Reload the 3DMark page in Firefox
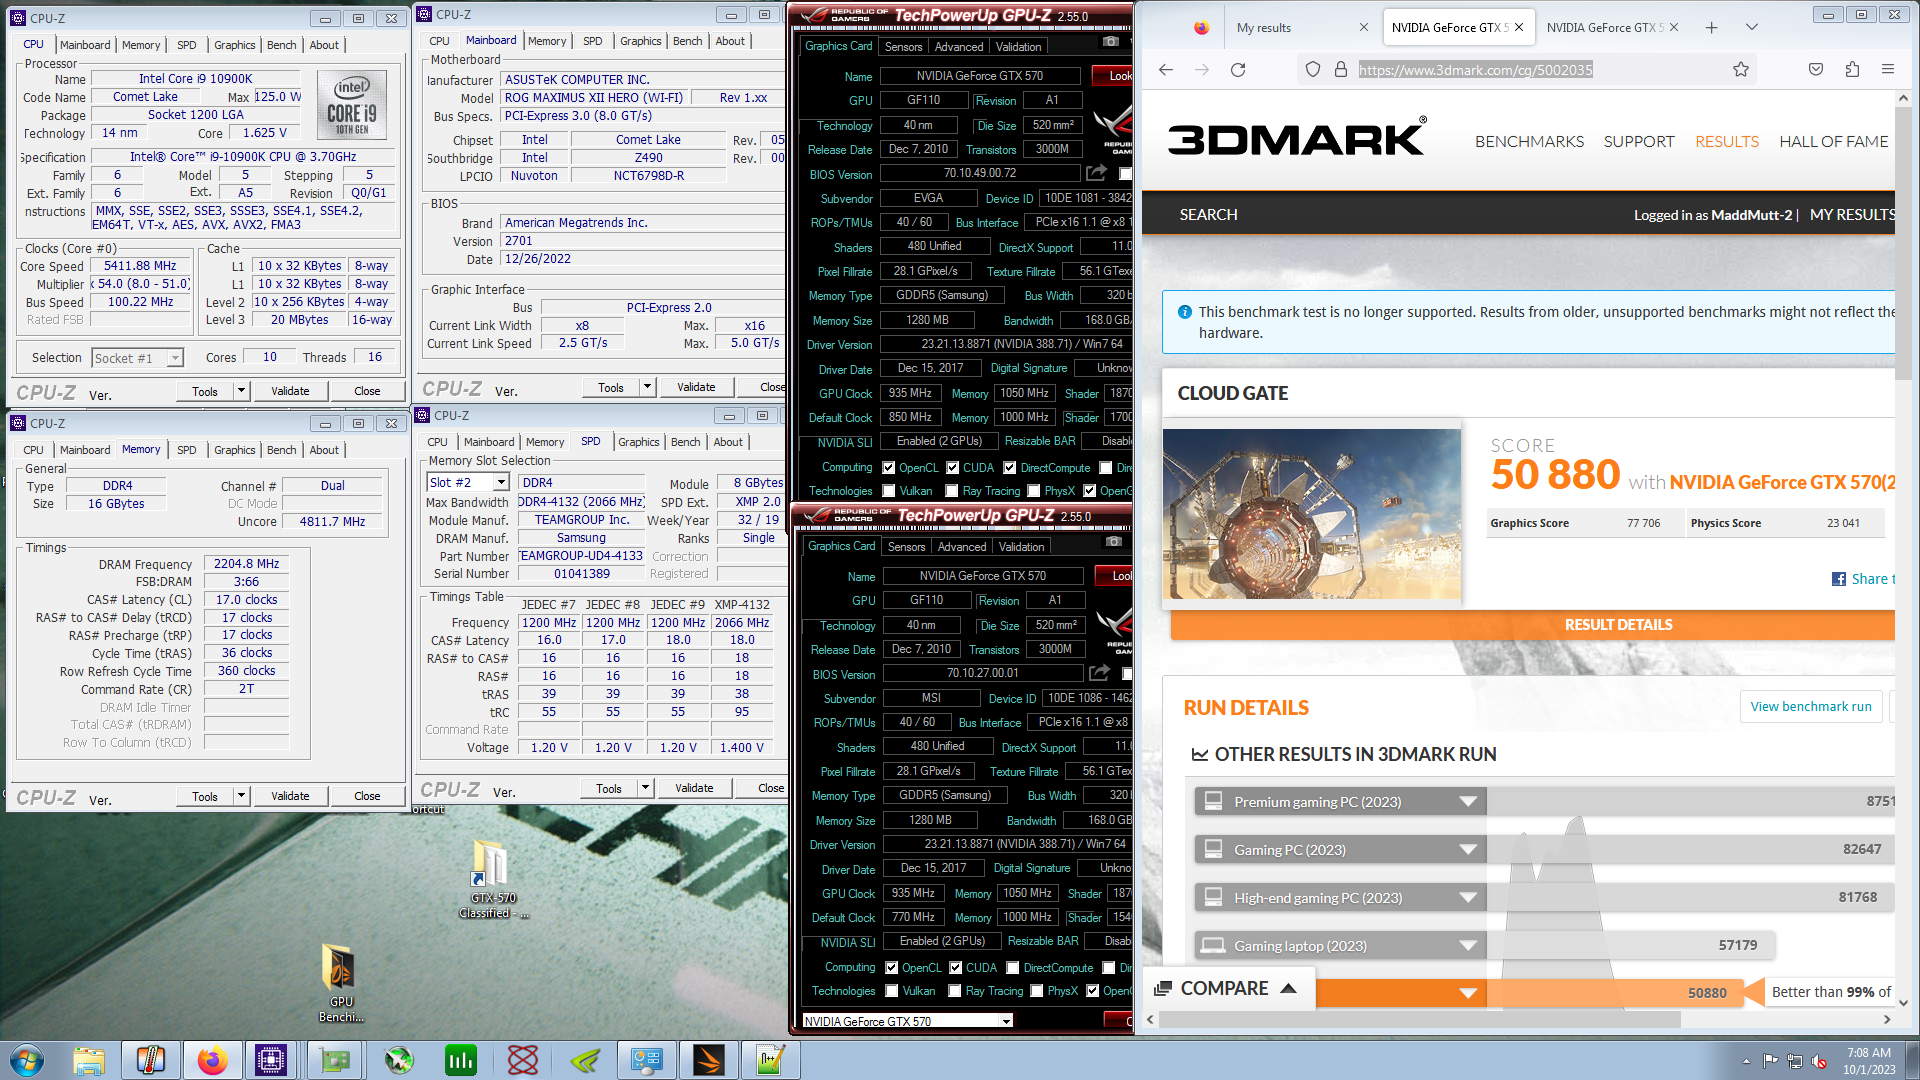 tap(1238, 70)
